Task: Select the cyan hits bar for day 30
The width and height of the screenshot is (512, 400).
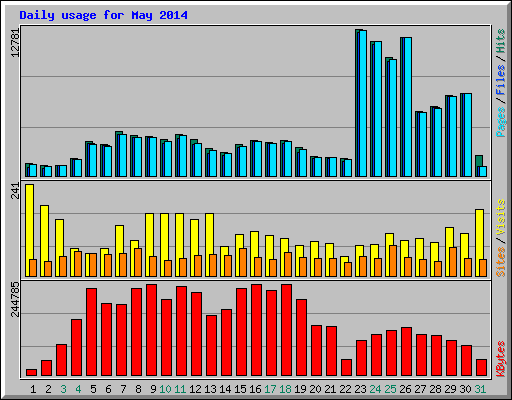Action: (x=468, y=135)
